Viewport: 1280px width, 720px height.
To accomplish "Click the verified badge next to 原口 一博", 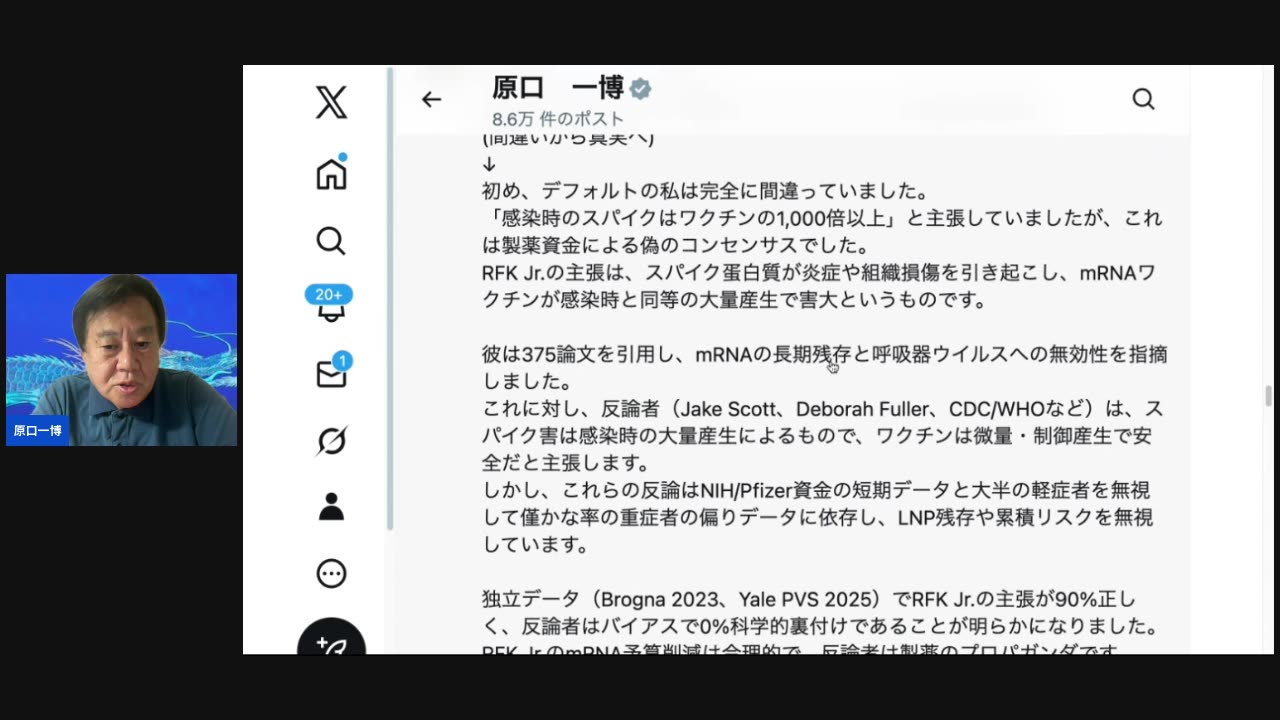I will click(641, 89).
